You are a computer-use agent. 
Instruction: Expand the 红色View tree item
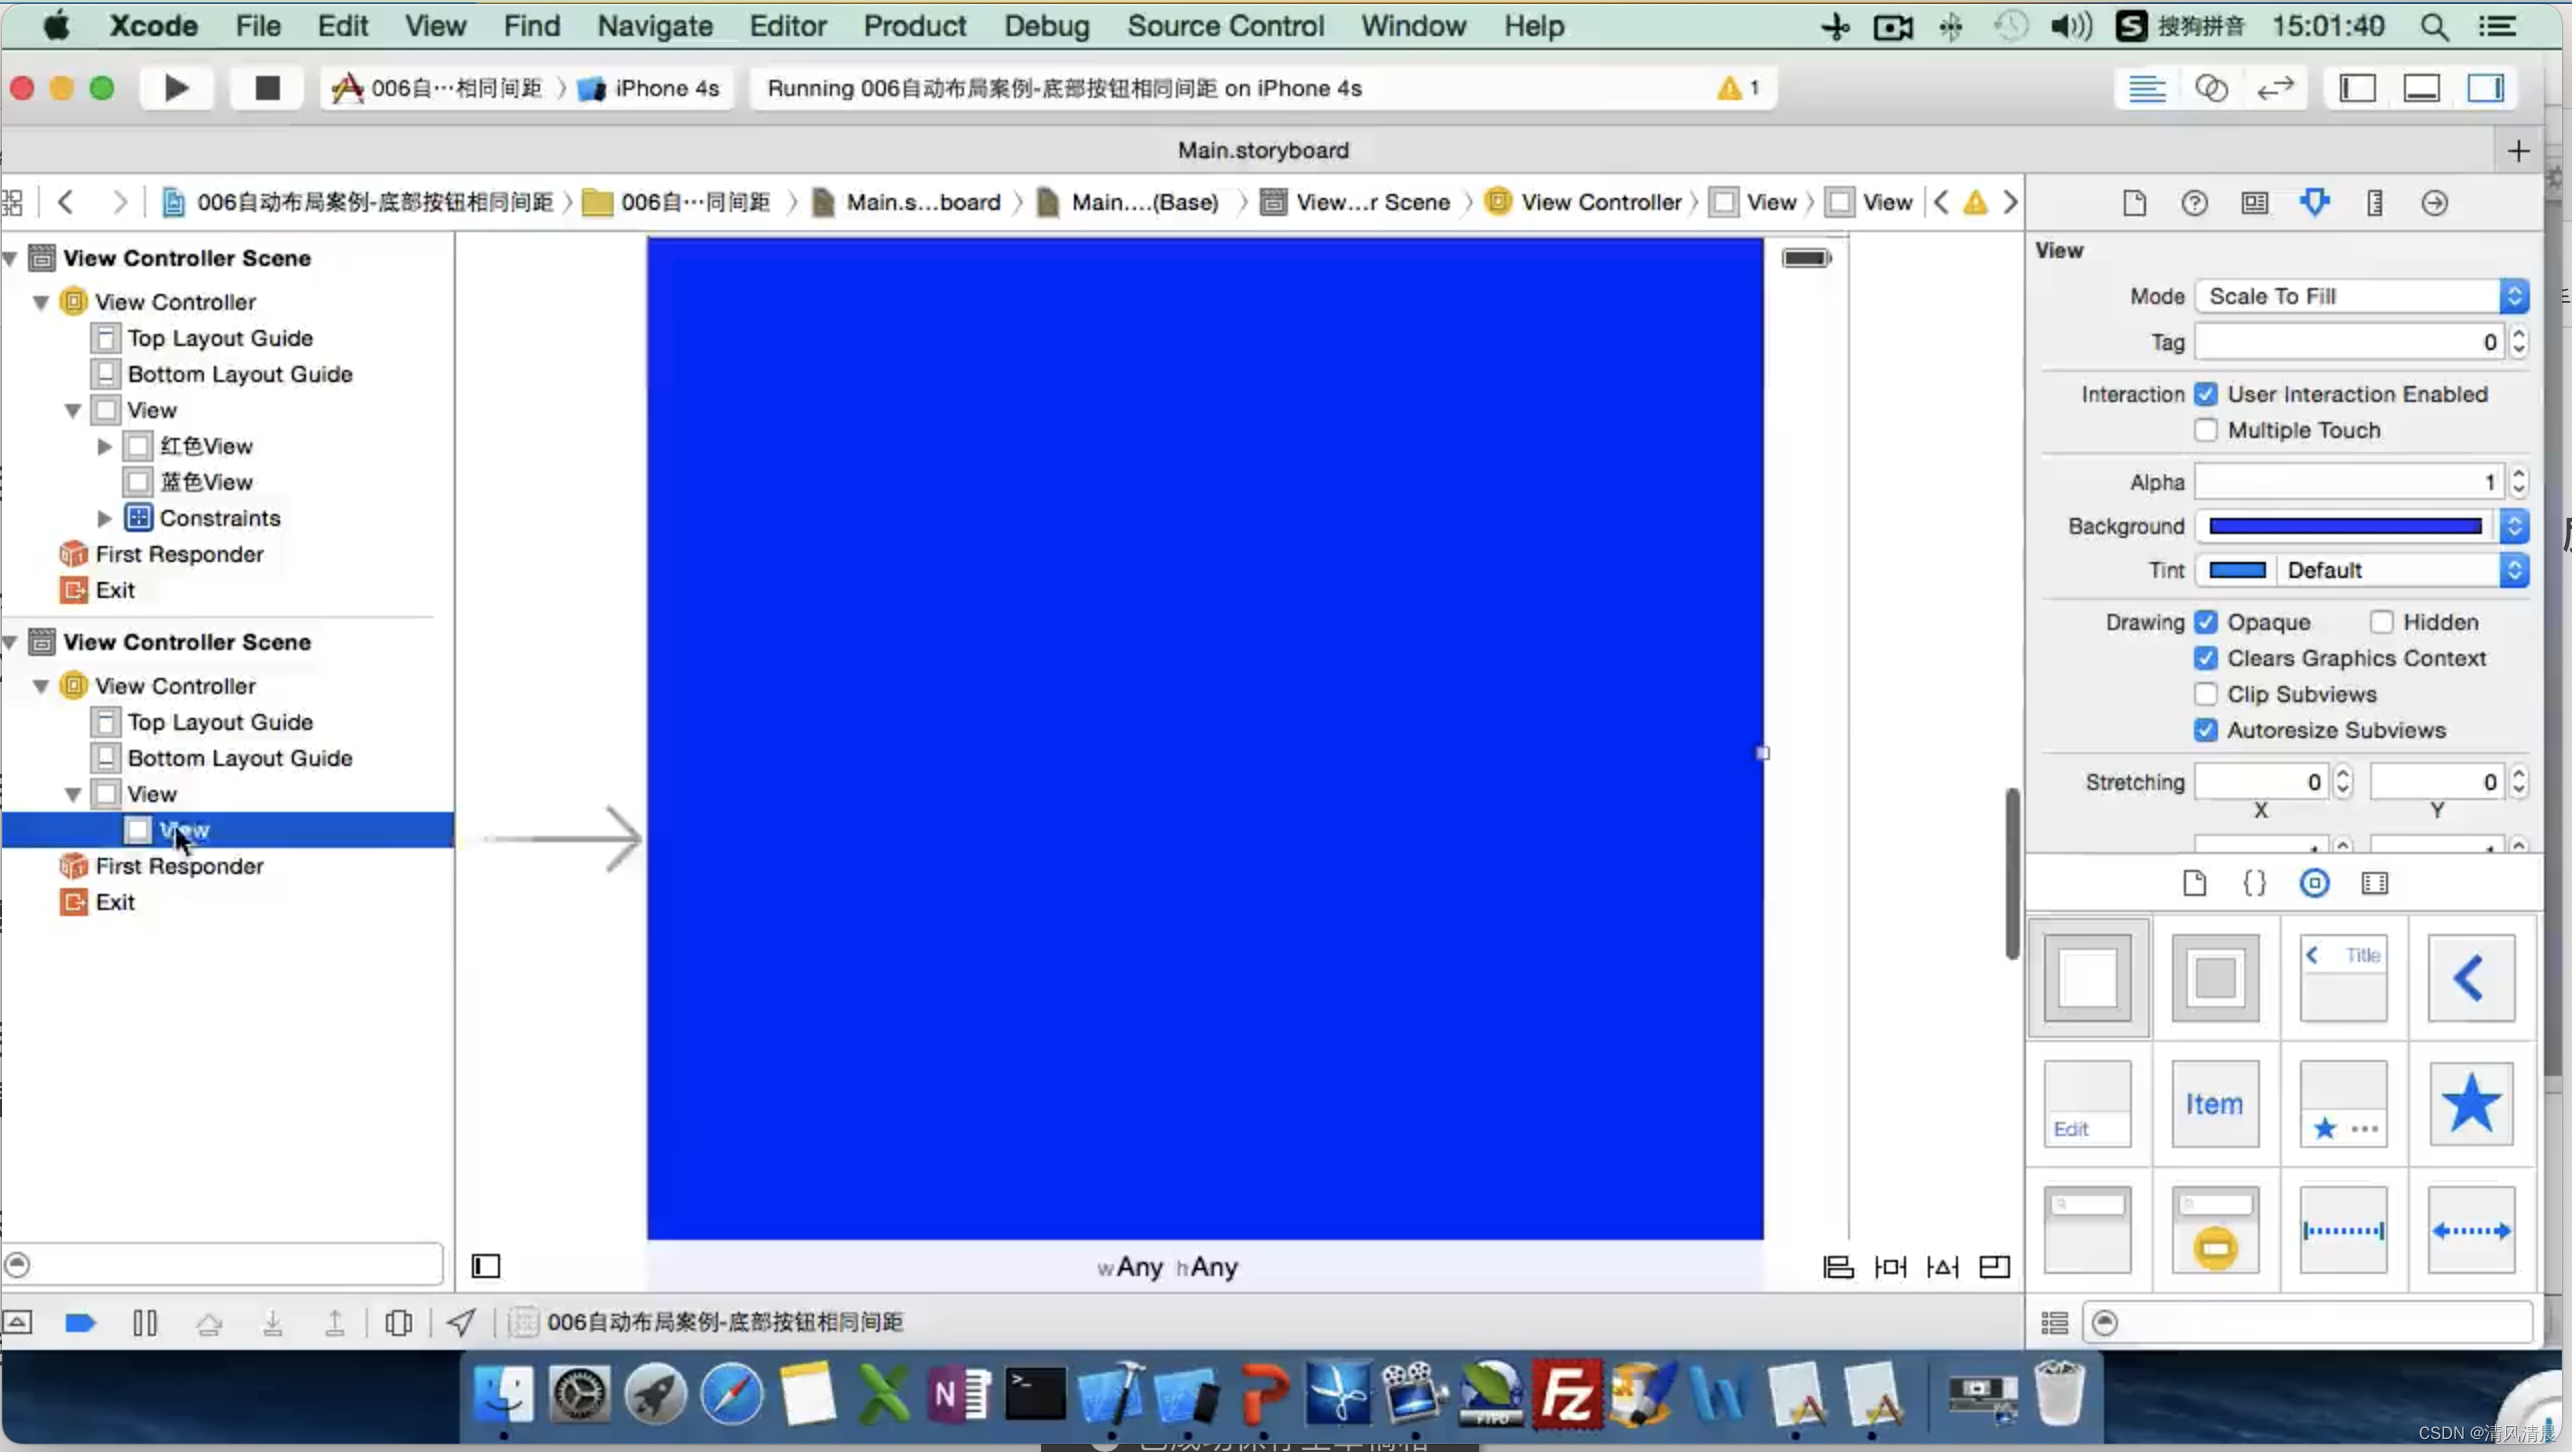(x=102, y=445)
